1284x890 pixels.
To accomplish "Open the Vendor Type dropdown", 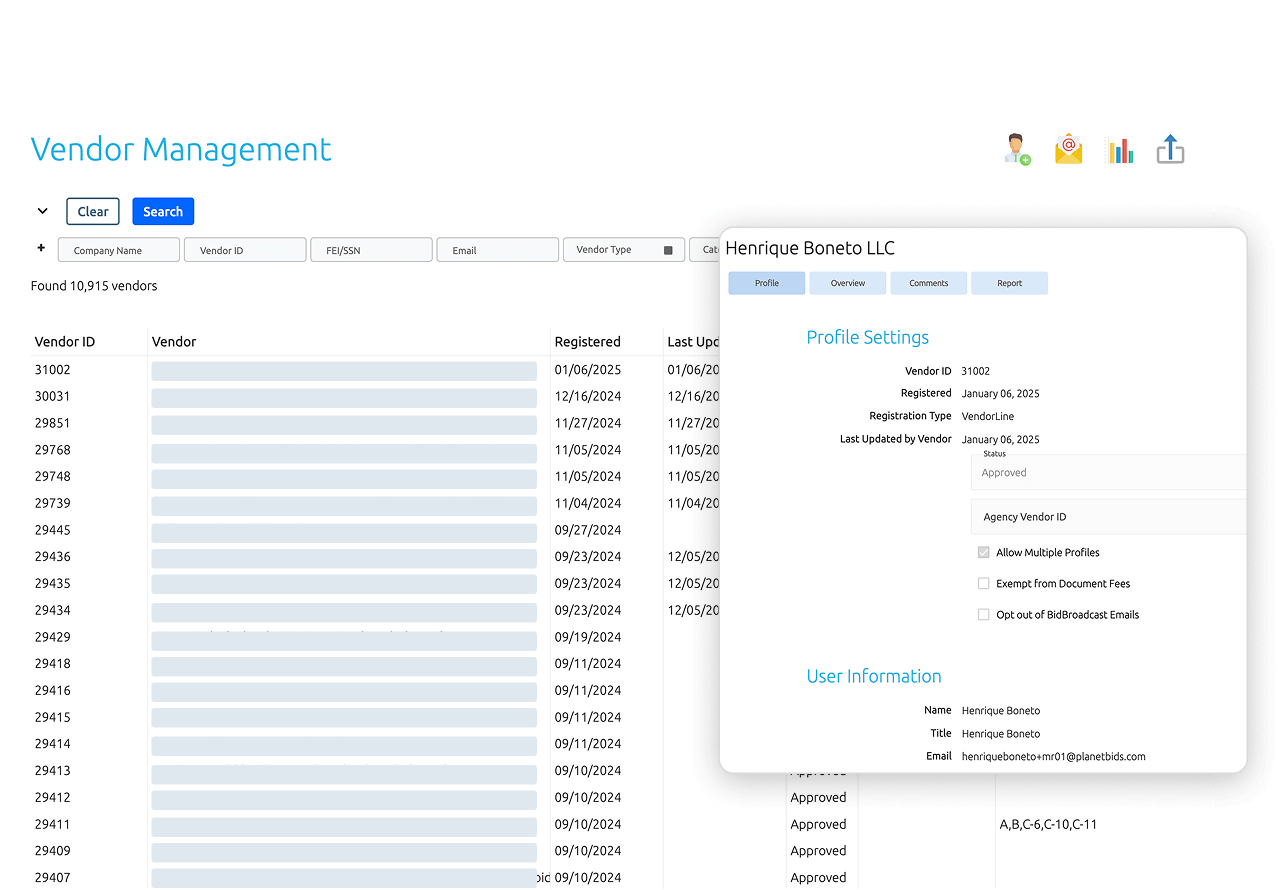I will coord(614,249).
